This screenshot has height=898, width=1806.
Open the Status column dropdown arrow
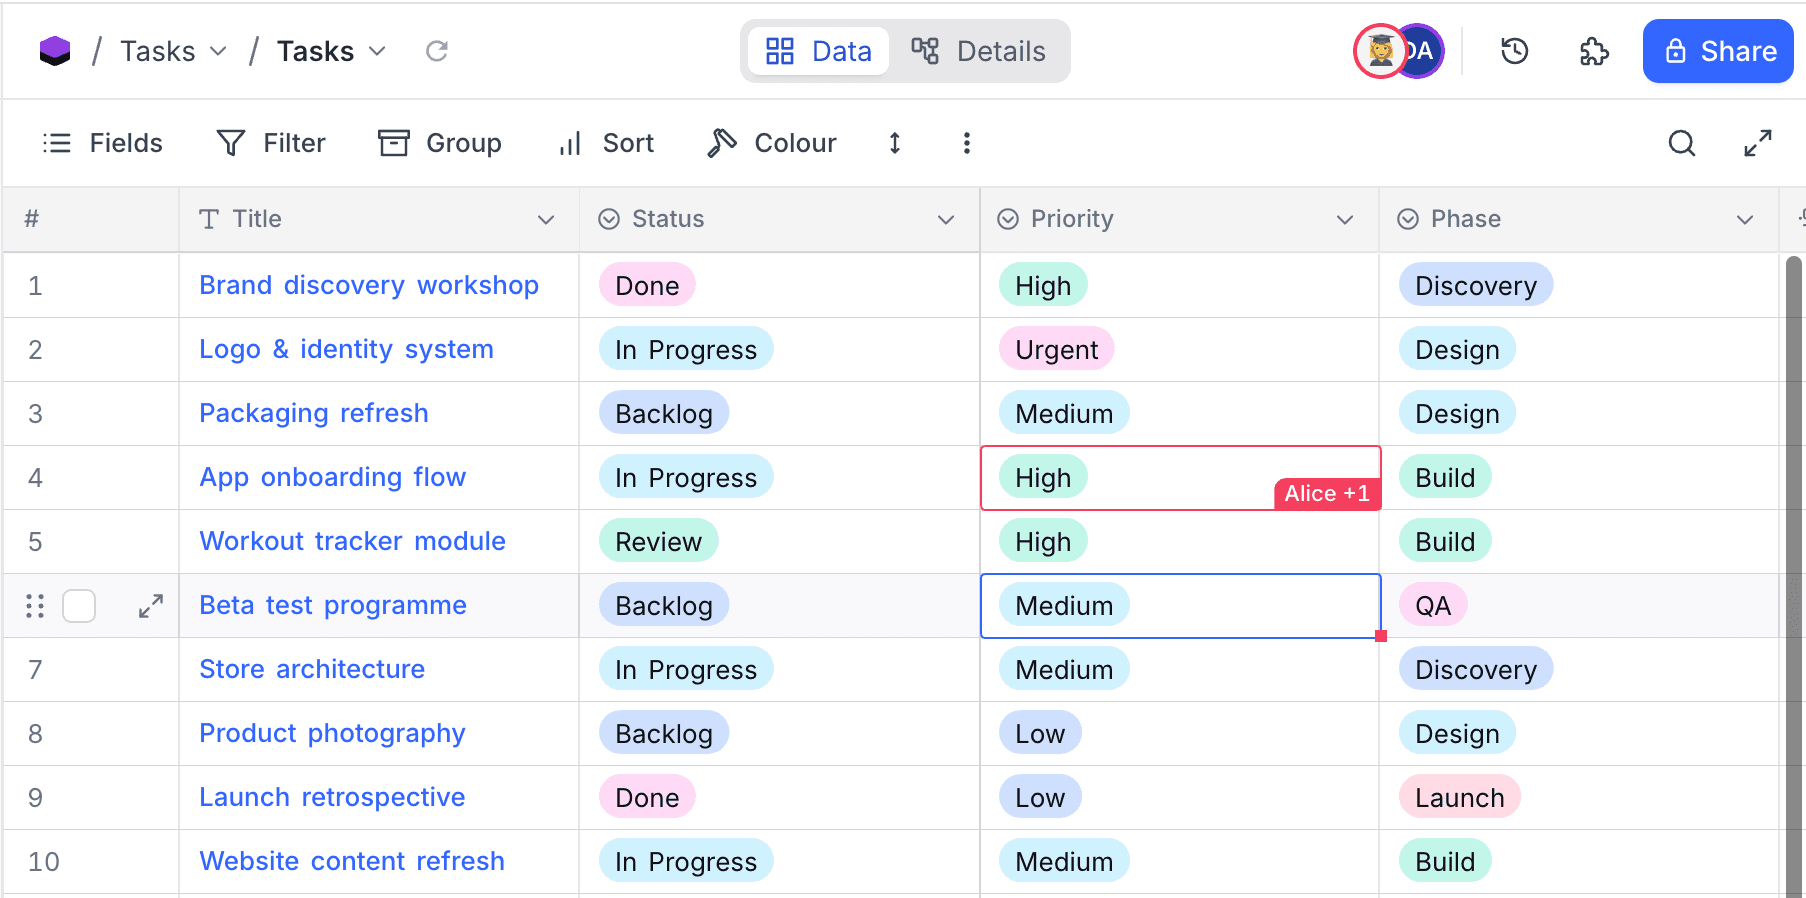tap(946, 220)
